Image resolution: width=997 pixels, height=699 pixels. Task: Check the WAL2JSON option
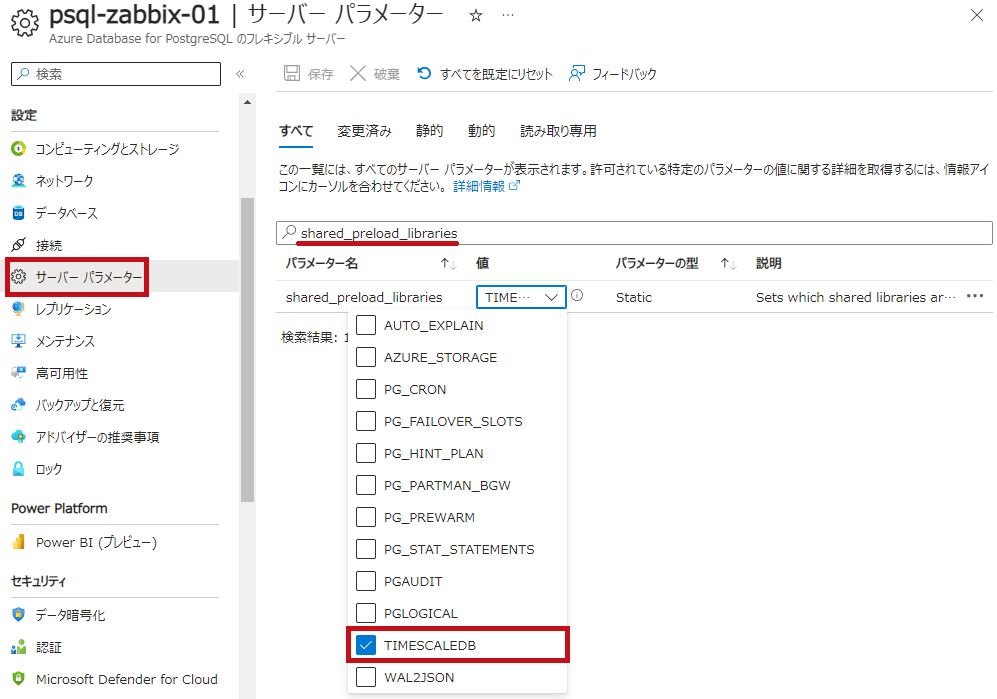pyautogui.click(x=366, y=677)
